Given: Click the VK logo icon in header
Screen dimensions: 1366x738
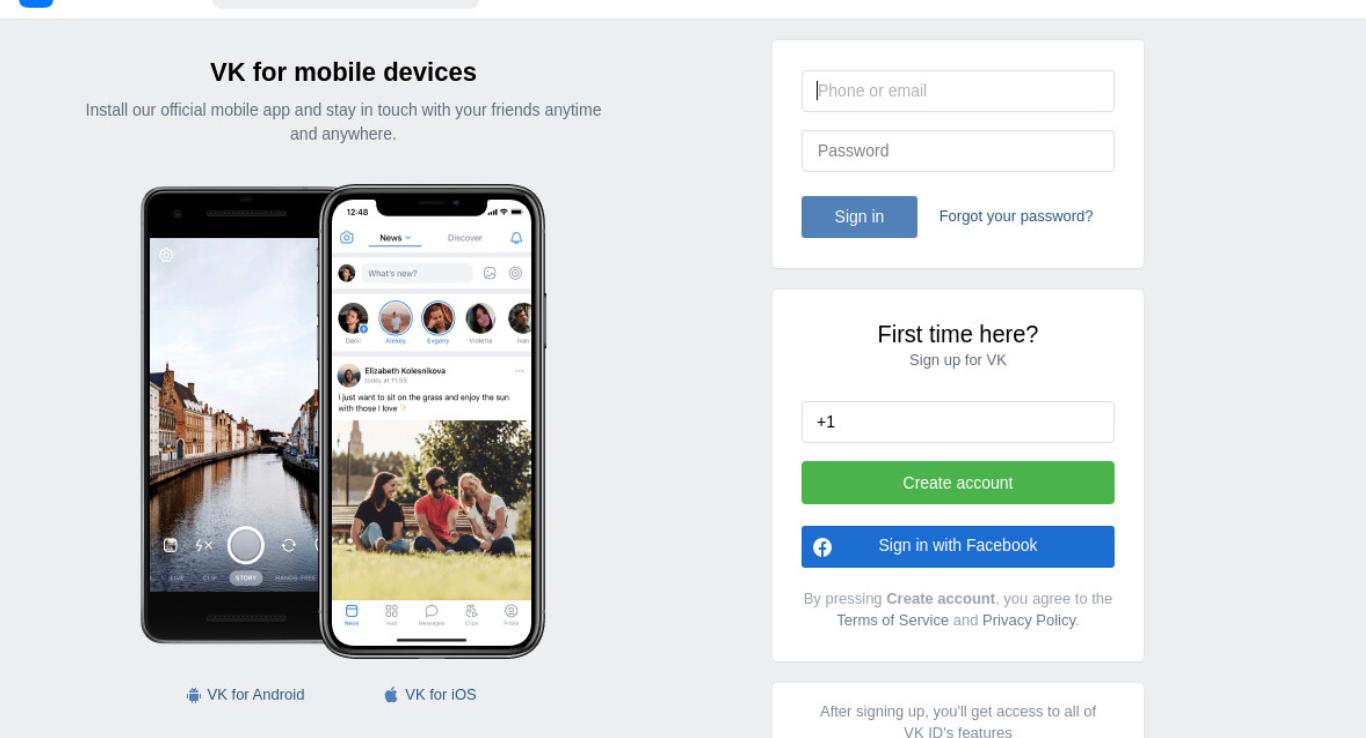Looking at the screenshot, I should [36, 3].
